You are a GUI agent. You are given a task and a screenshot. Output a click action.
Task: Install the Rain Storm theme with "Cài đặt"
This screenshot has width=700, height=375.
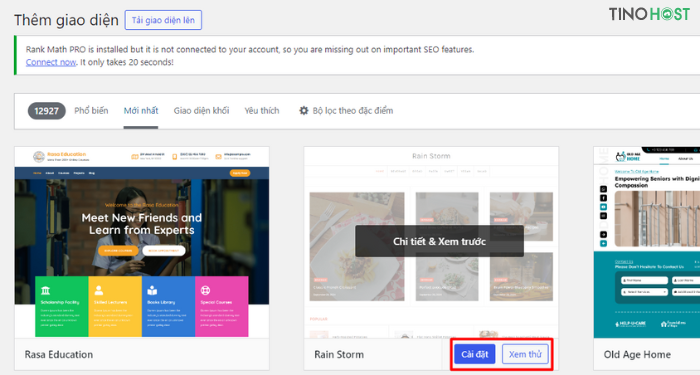475,354
